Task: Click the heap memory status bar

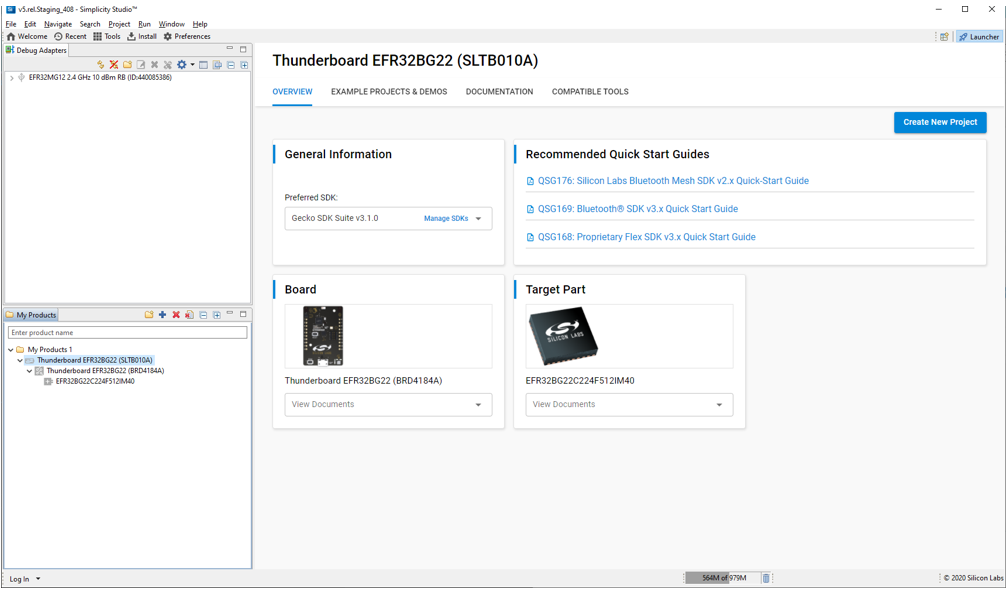Action: point(723,578)
